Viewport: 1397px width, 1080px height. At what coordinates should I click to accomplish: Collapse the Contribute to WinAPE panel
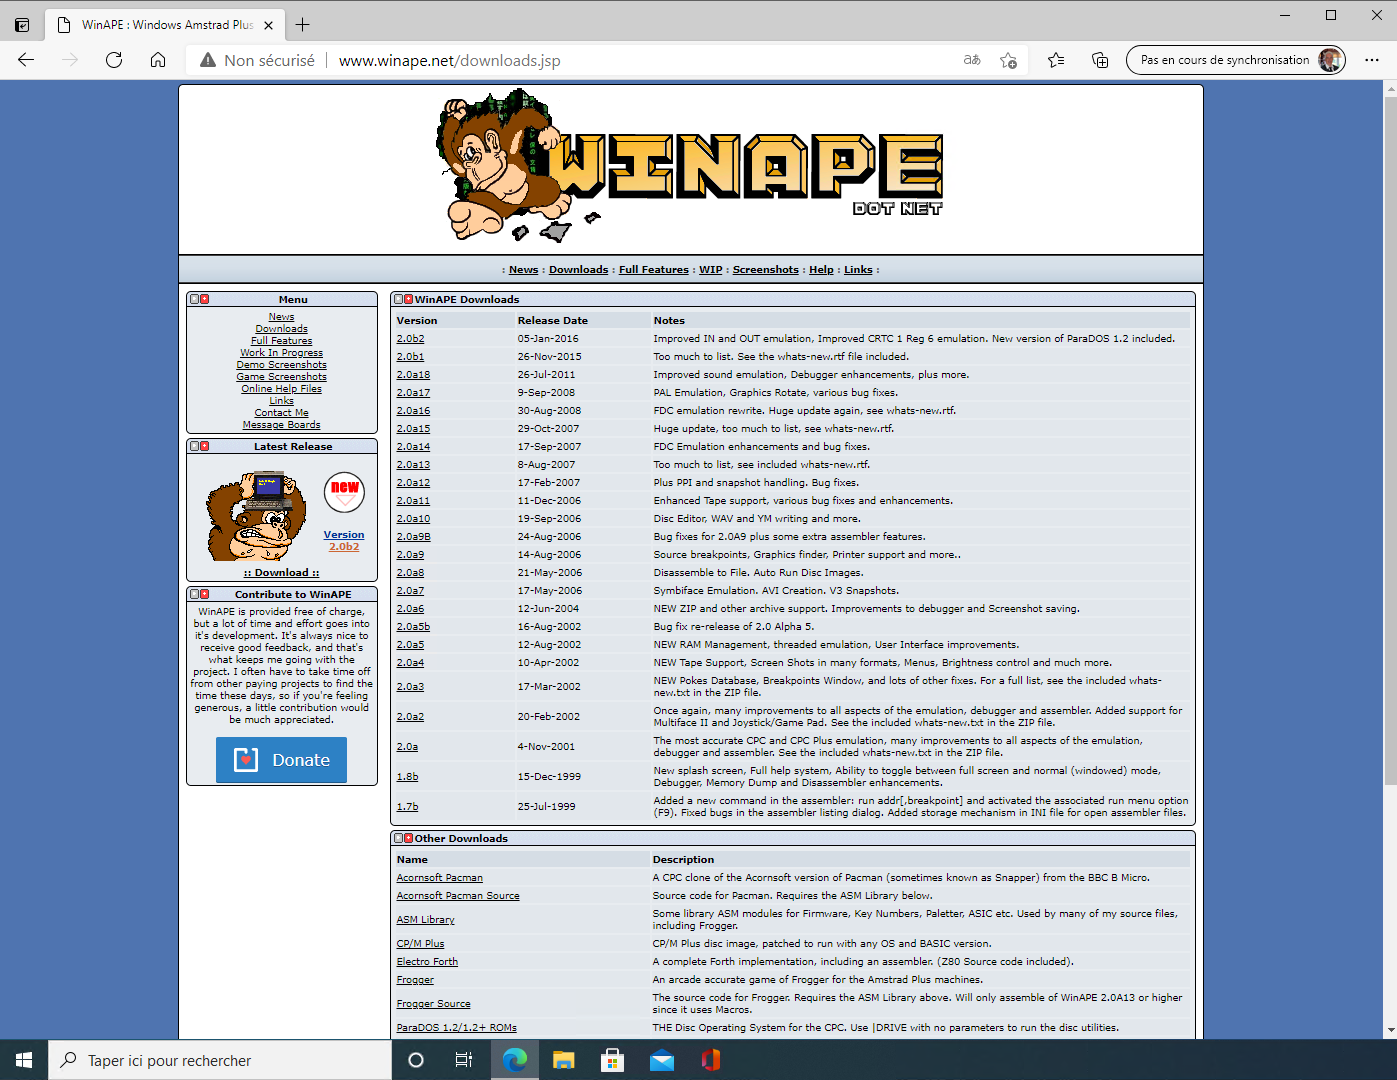coord(195,594)
